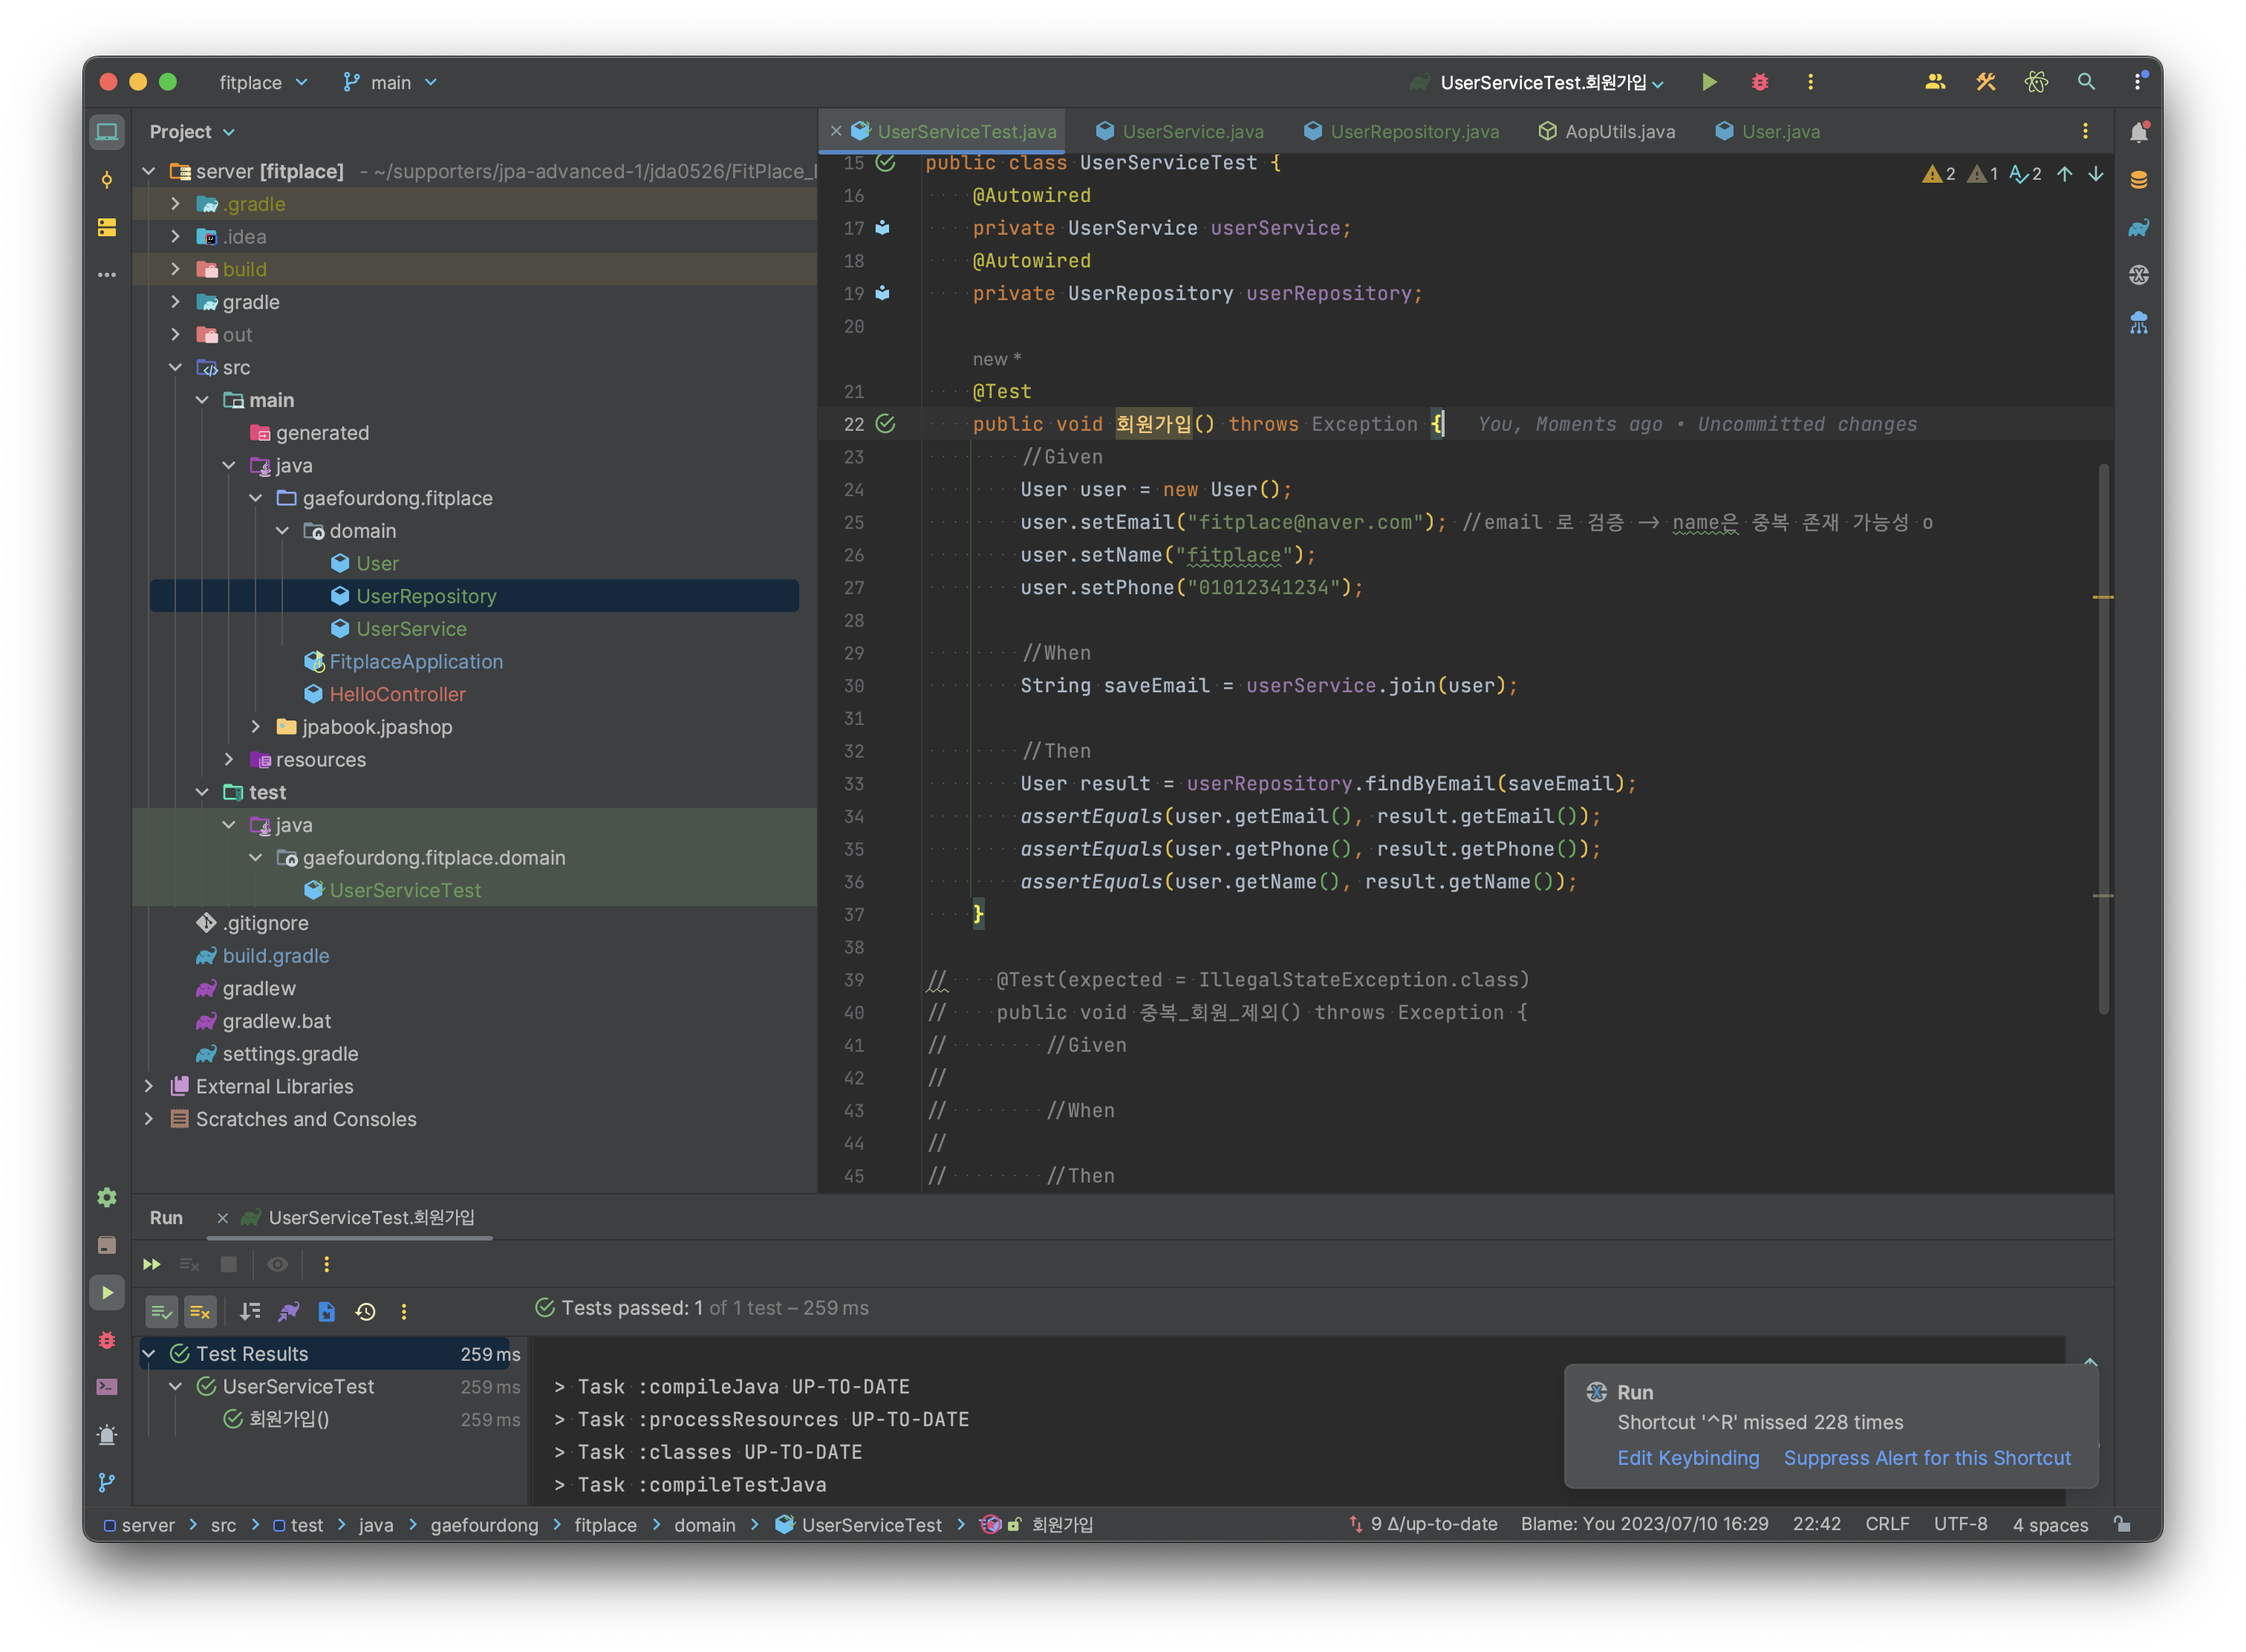Switch to the User.java tab

(x=1767, y=132)
